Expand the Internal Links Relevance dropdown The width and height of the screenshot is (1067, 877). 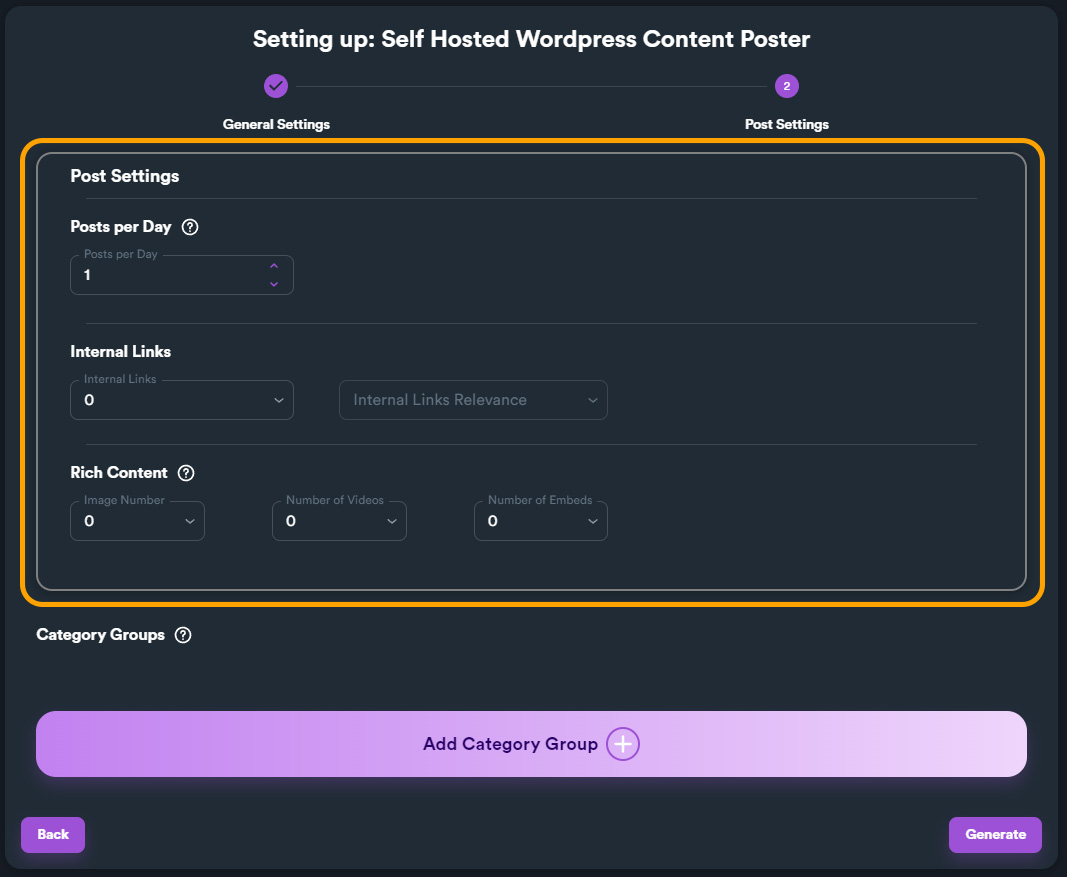[473, 400]
